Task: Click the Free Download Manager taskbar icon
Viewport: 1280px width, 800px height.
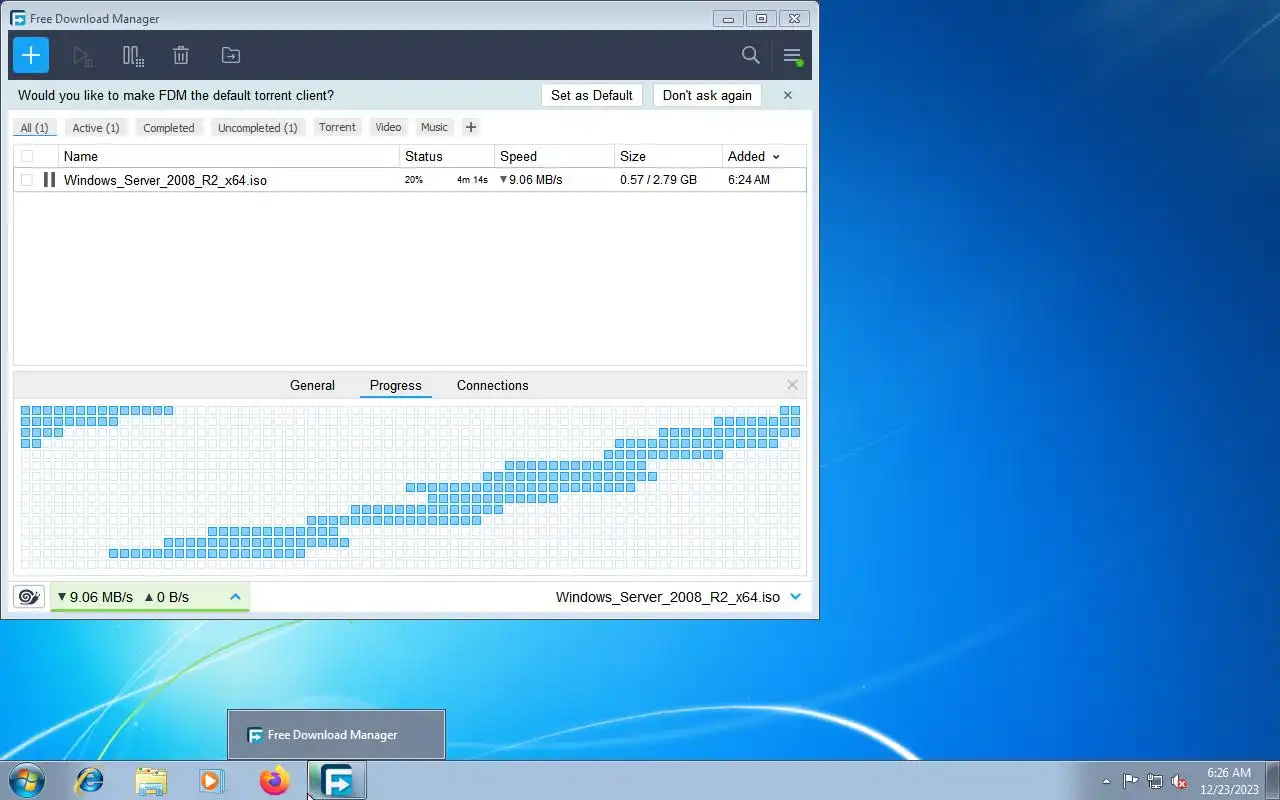Action: tap(337, 780)
